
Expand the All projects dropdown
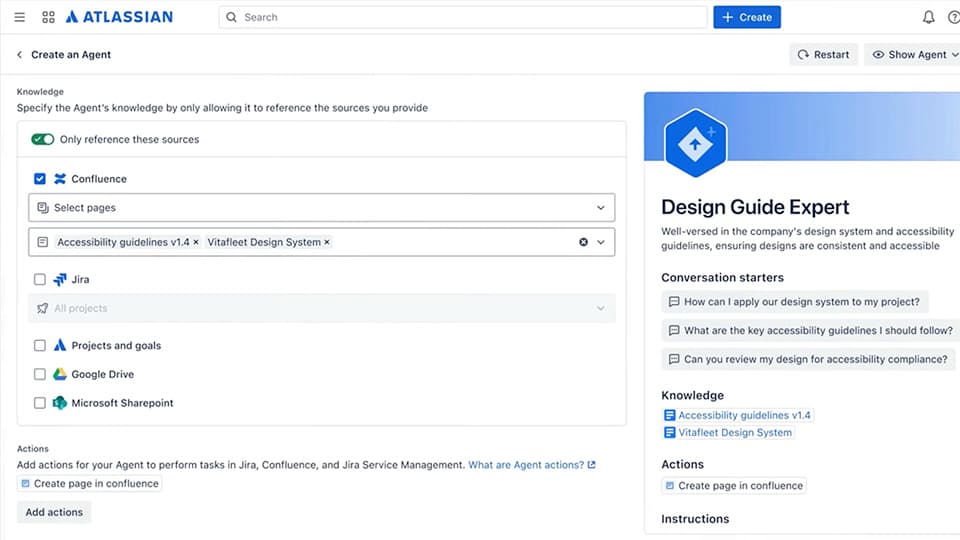[x=601, y=308]
